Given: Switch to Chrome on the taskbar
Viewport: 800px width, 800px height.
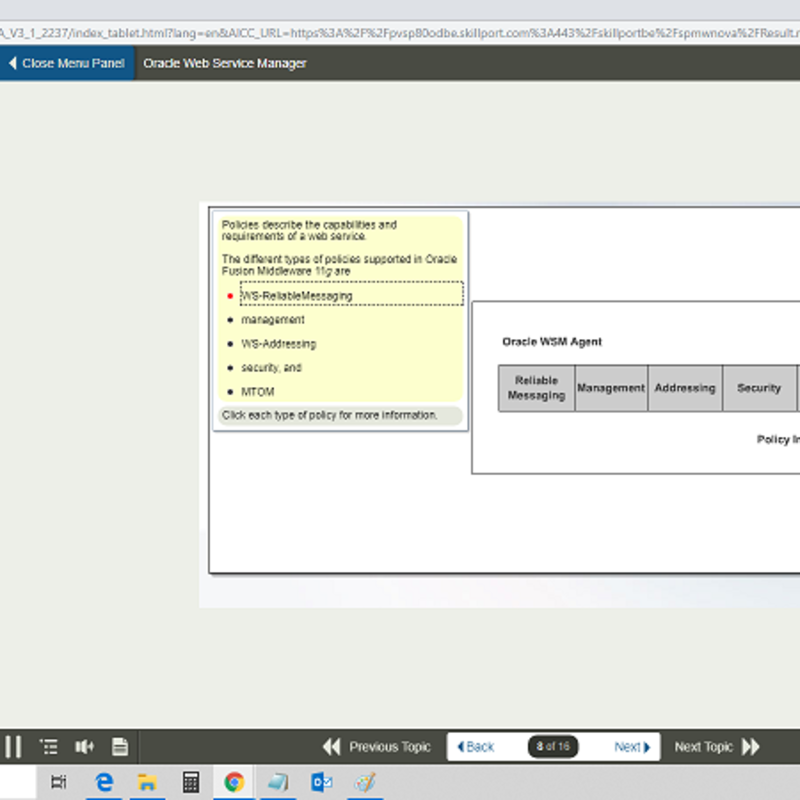Looking at the screenshot, I should tap(234, 782).
